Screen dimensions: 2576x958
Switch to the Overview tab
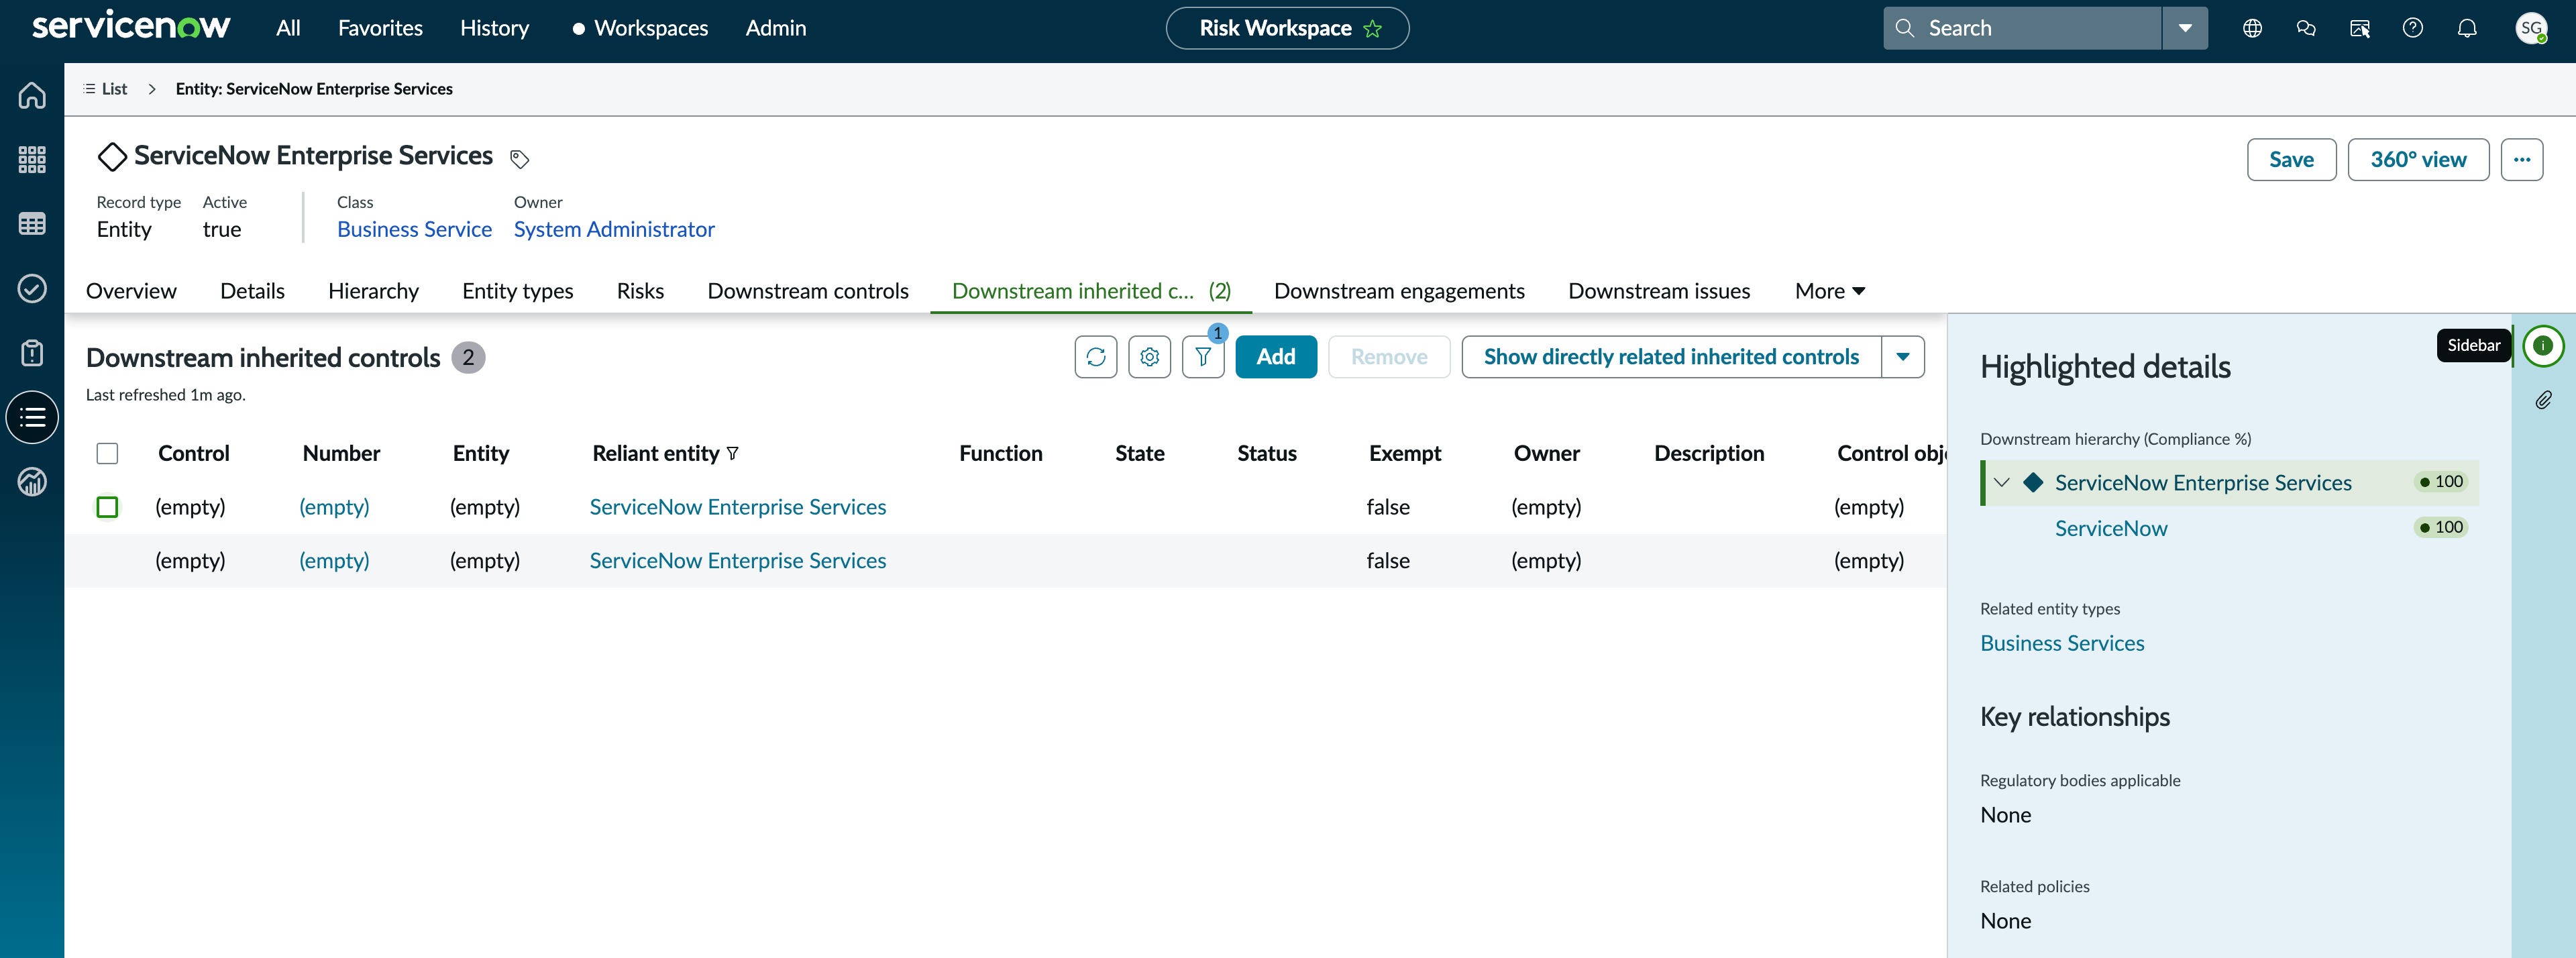tap(131, 291)
